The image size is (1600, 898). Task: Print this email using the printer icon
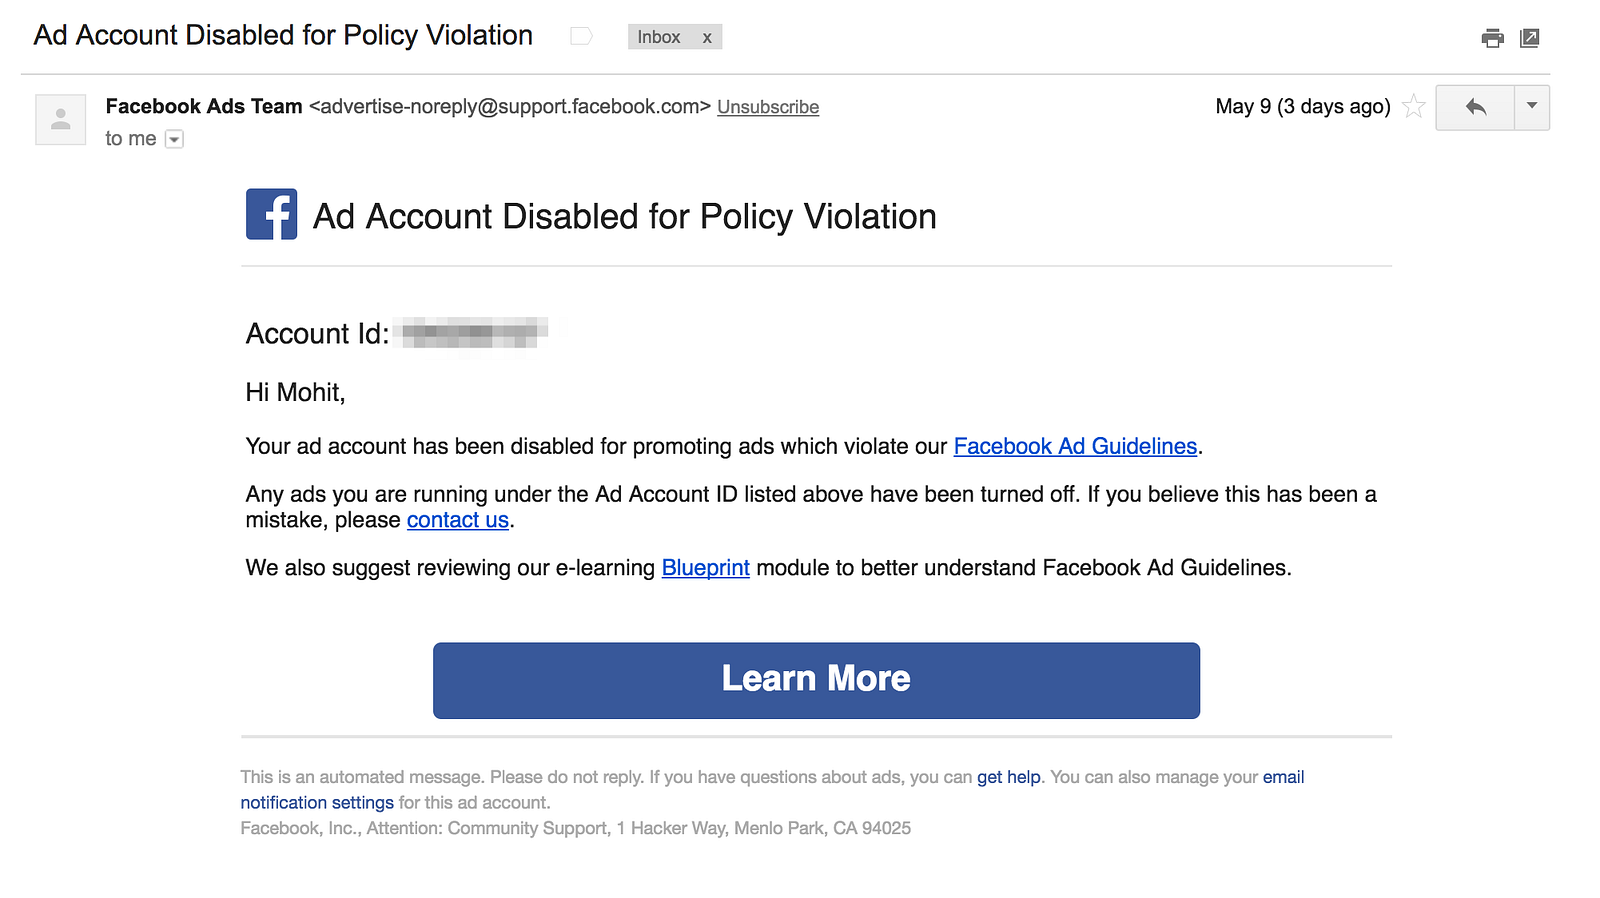pos(1492,38)
